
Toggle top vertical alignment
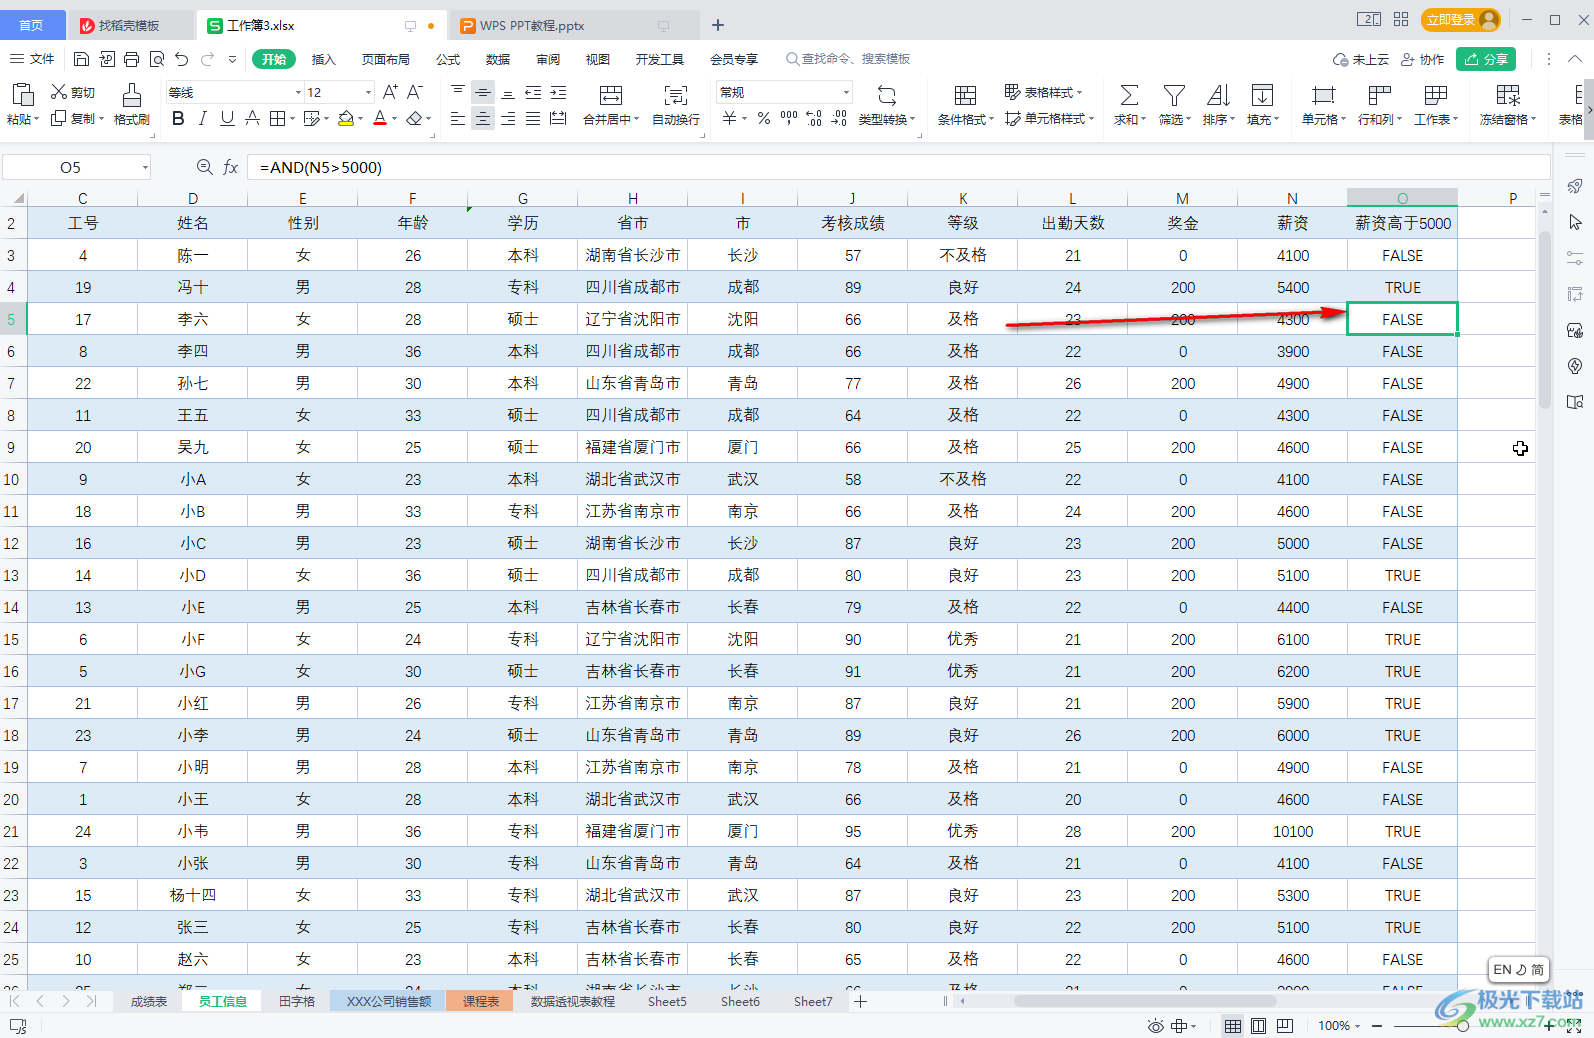458,92
